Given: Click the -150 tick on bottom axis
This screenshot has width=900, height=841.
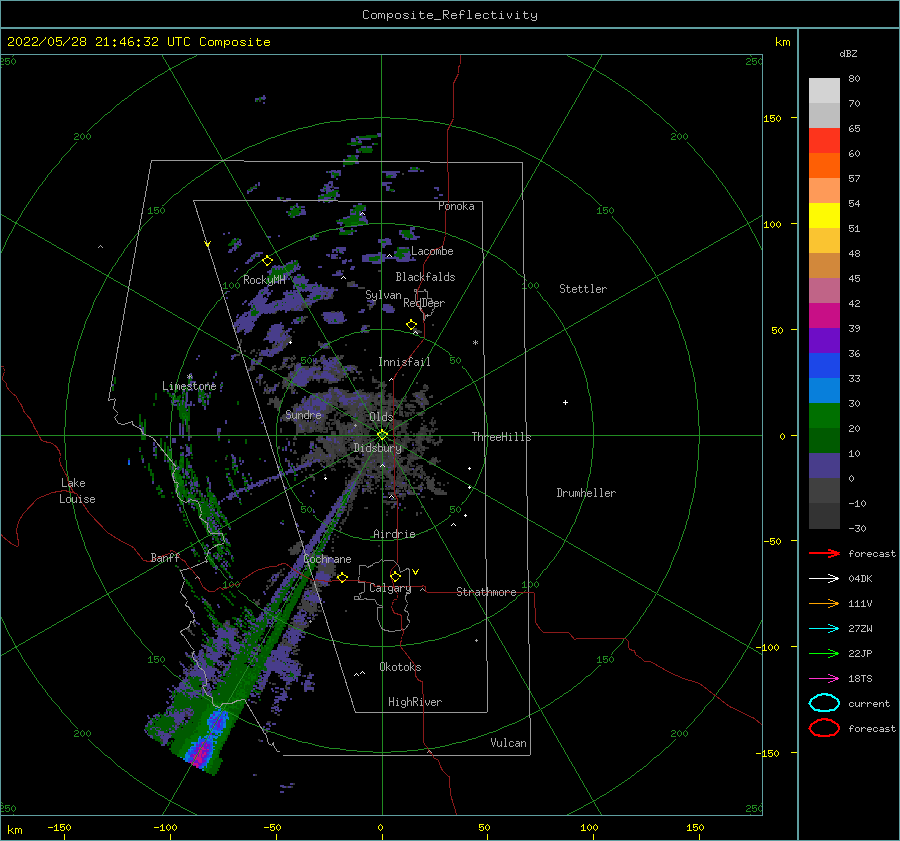Looking at the screenshot, I should click(x=59, y=827).
